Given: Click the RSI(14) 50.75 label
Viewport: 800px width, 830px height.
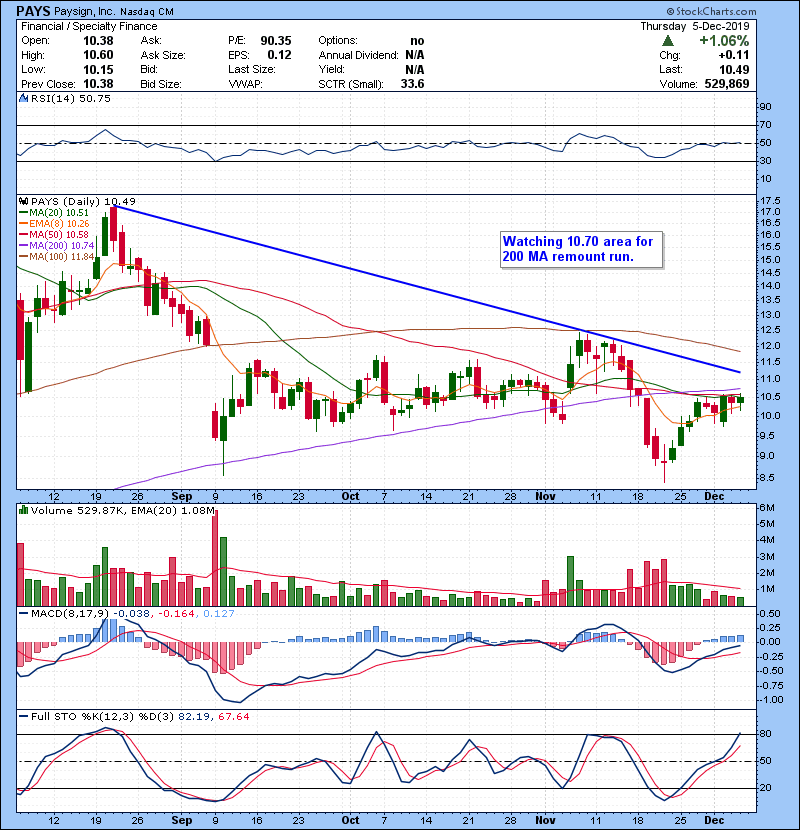Looking at the screenshot, I should (x=71, y=98).
